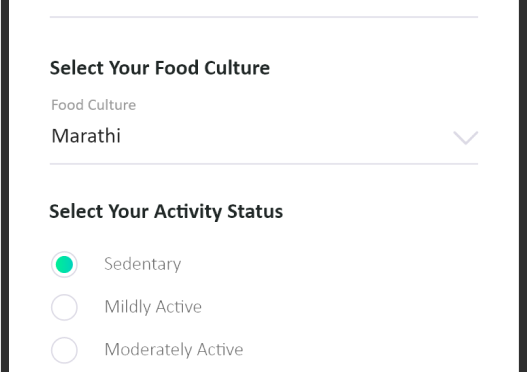This screenshot has width=527, height=372.
Task: Select the Mildly Active radio button
Action: [x=64, y=307]
